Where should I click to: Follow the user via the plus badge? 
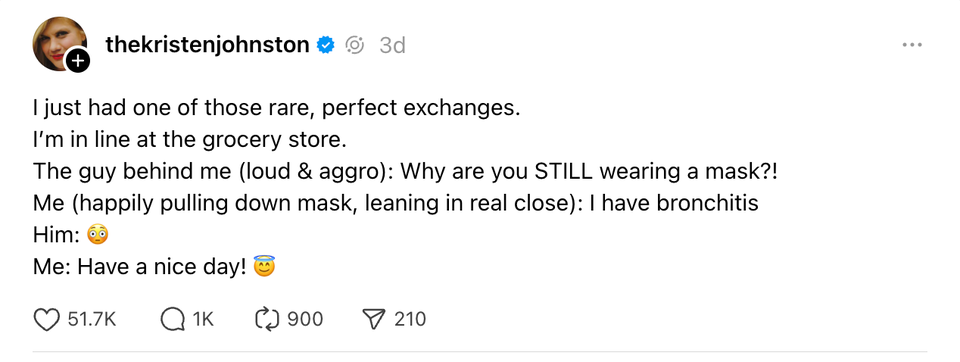point(78,61)
